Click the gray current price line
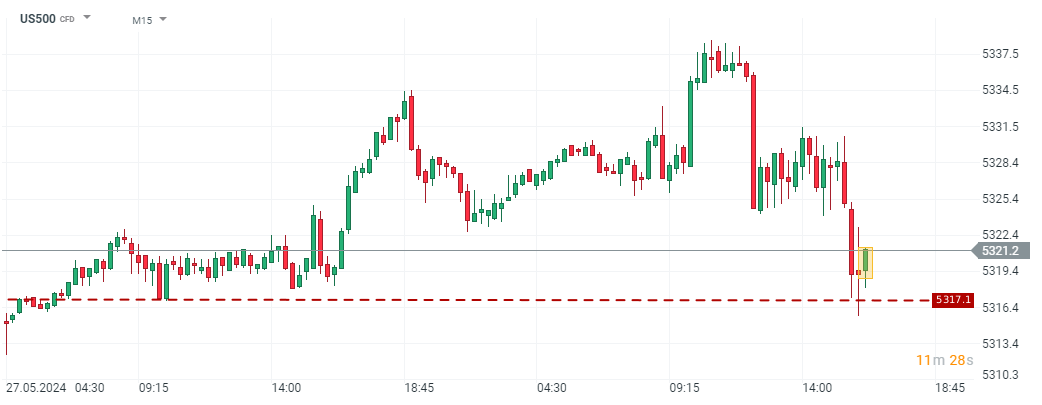The image size is (1042, 405). [500, 250]
